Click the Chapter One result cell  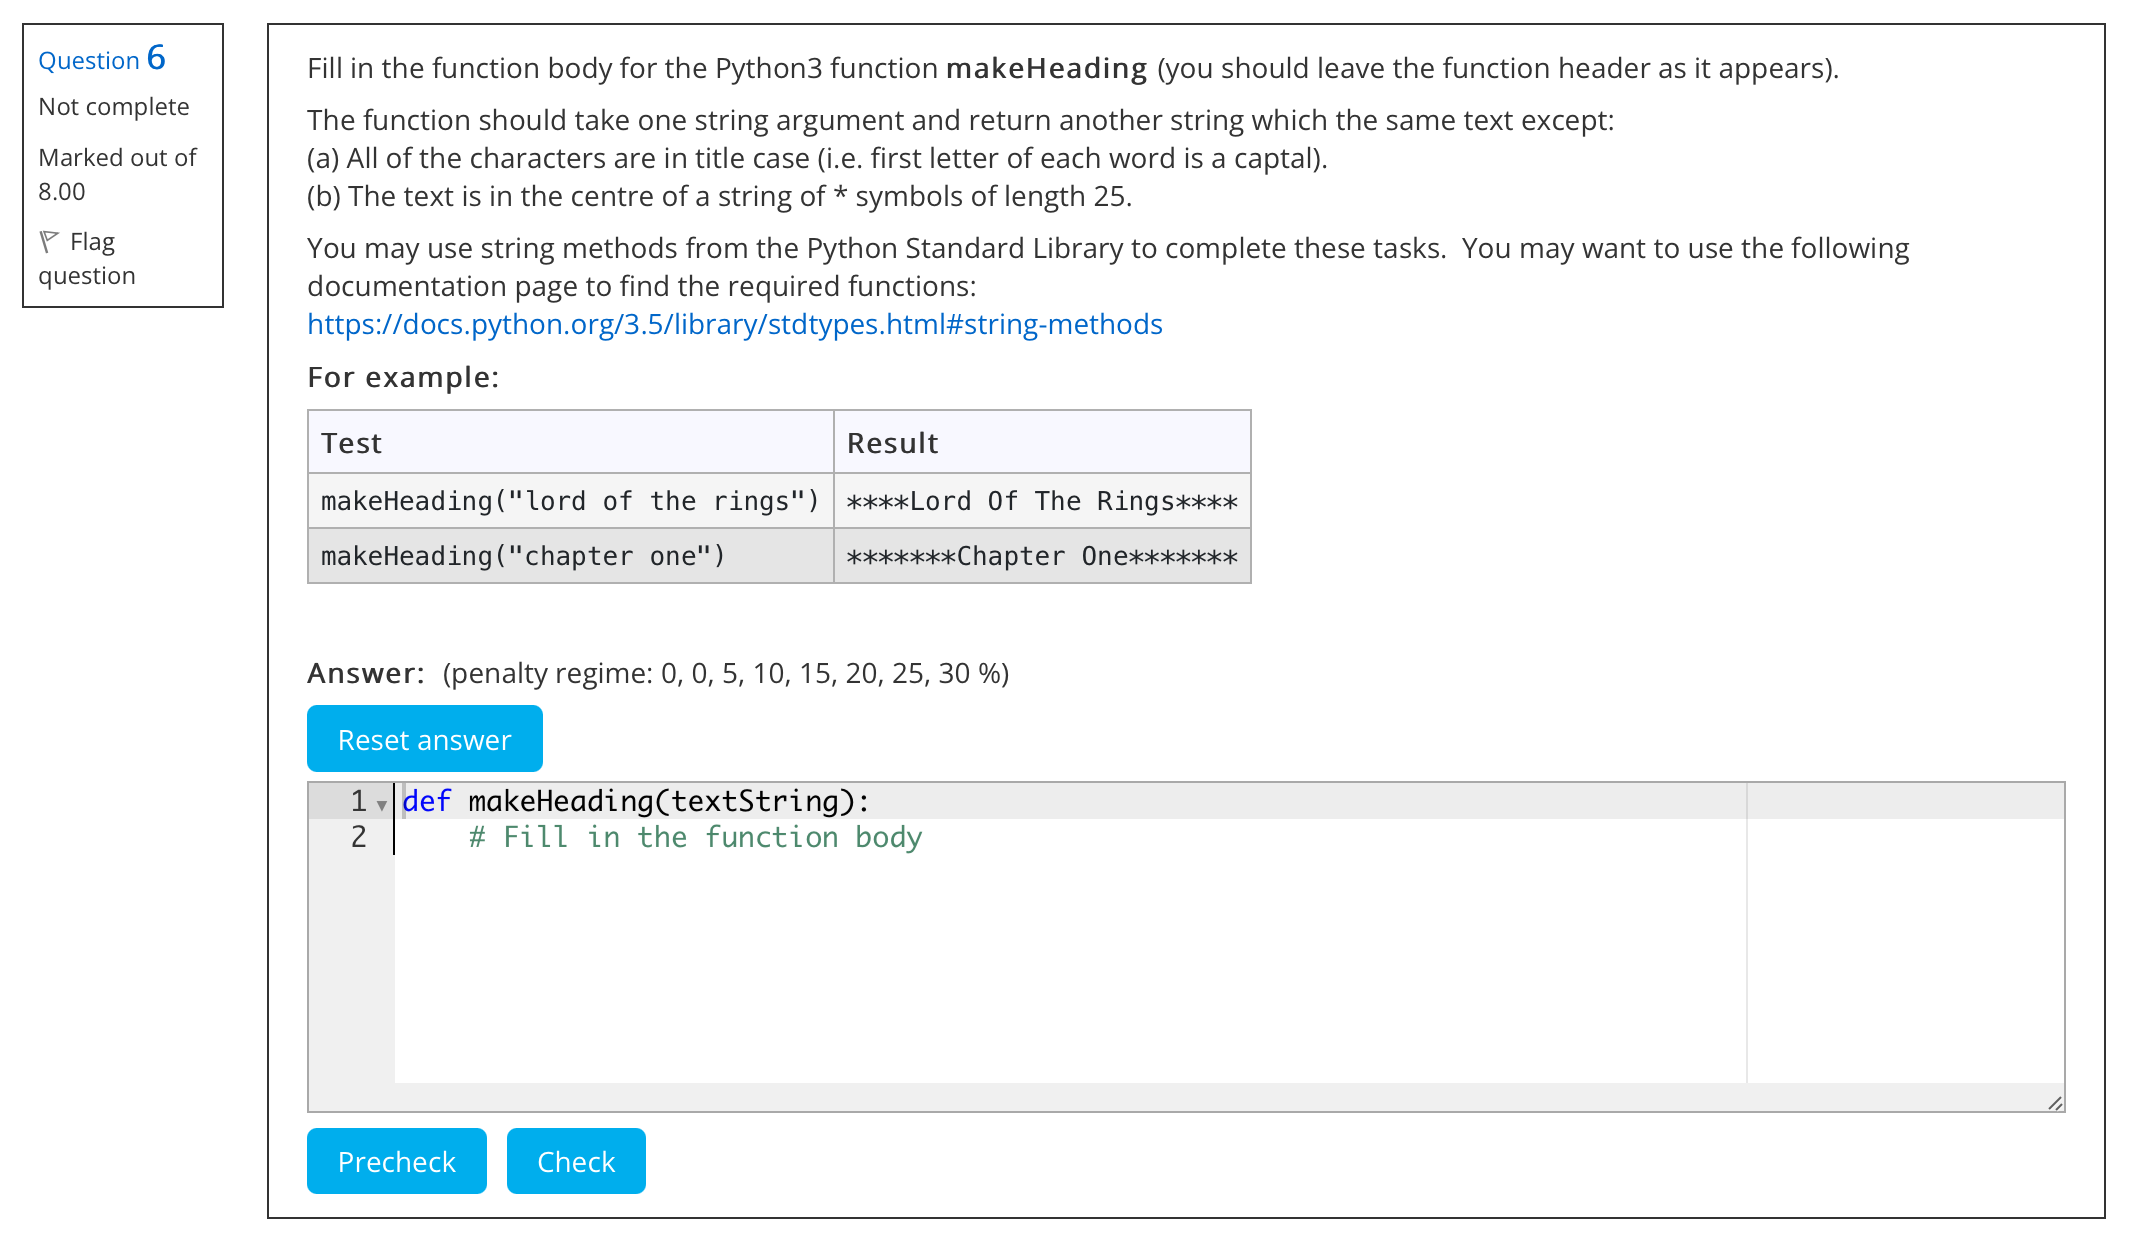[x=1041, y=556]
